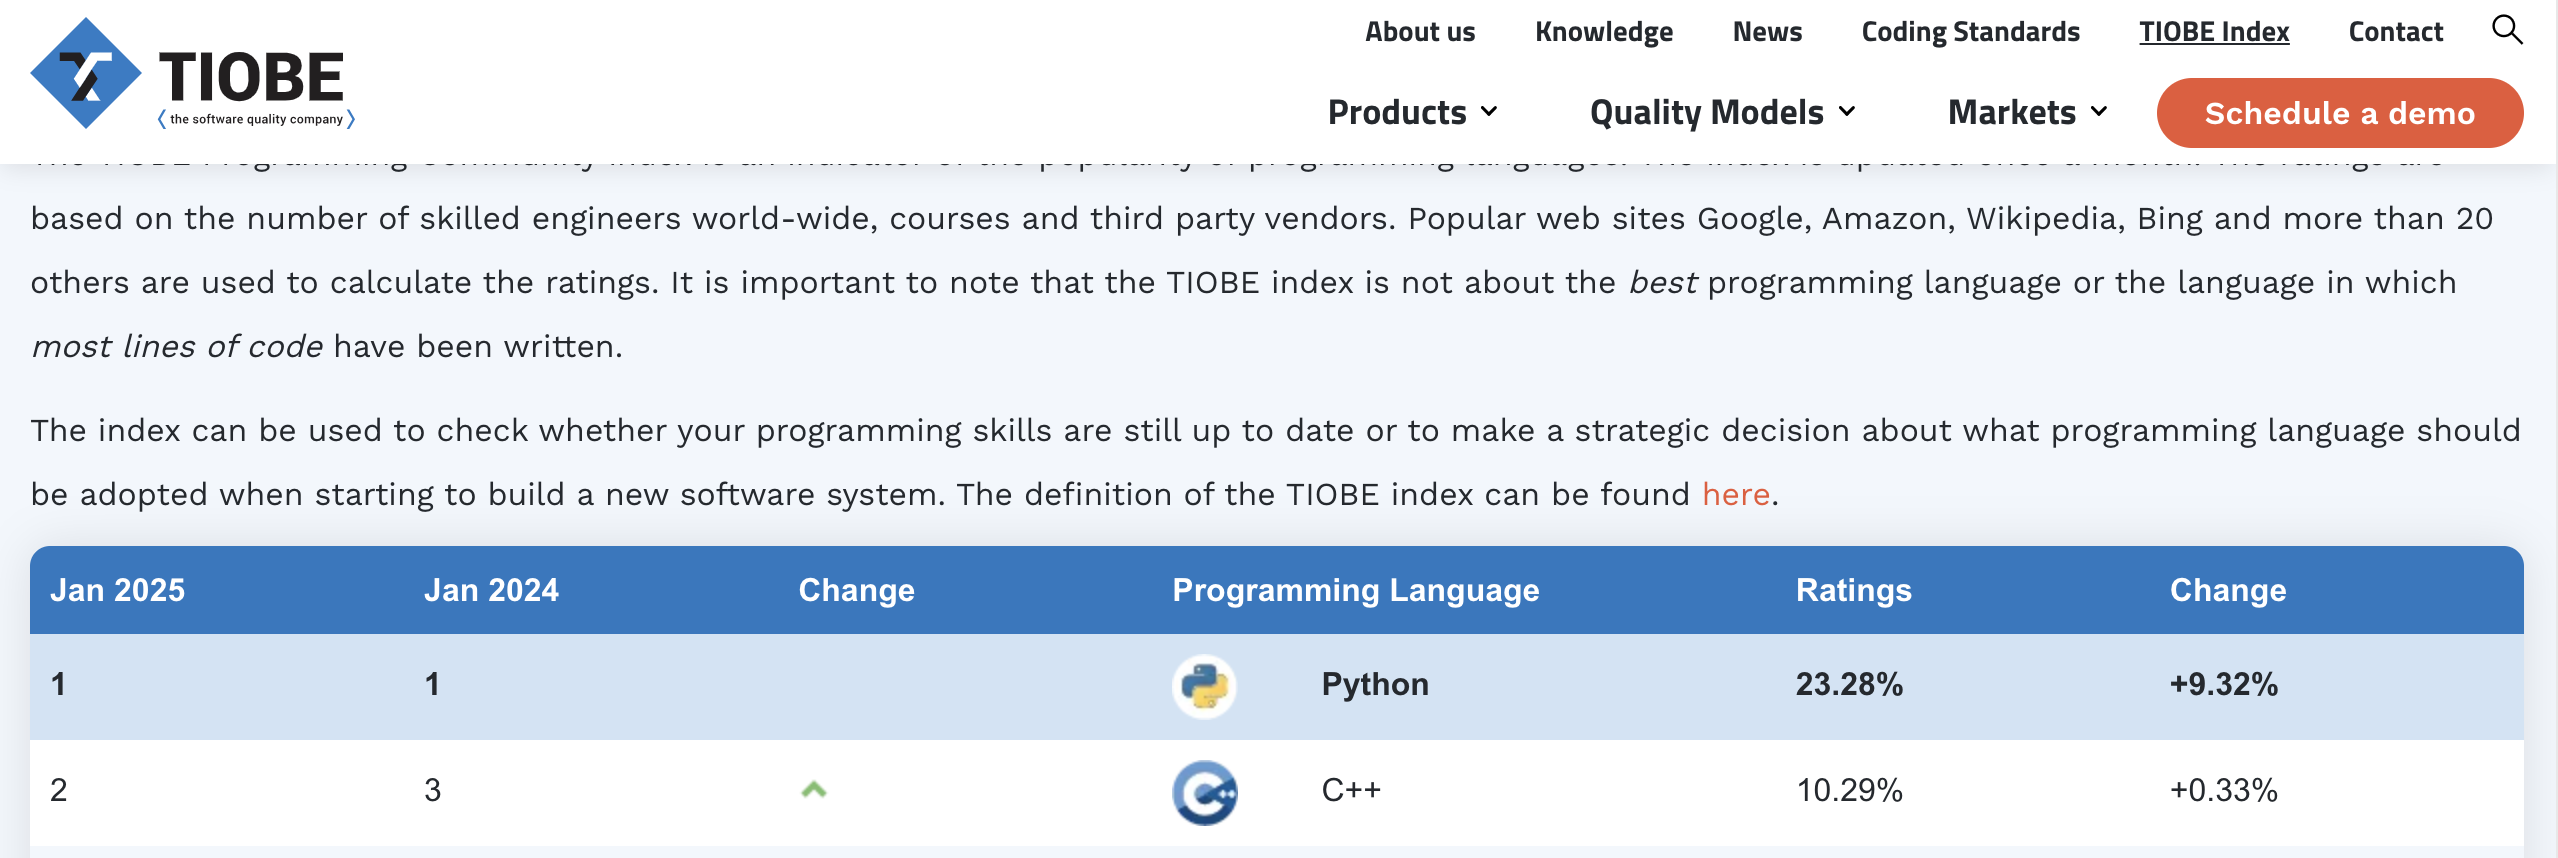Click the TIOBE wordmark text
Image resolution: width=2558 pixels, height=858 pixels.
tap(251, 77)
